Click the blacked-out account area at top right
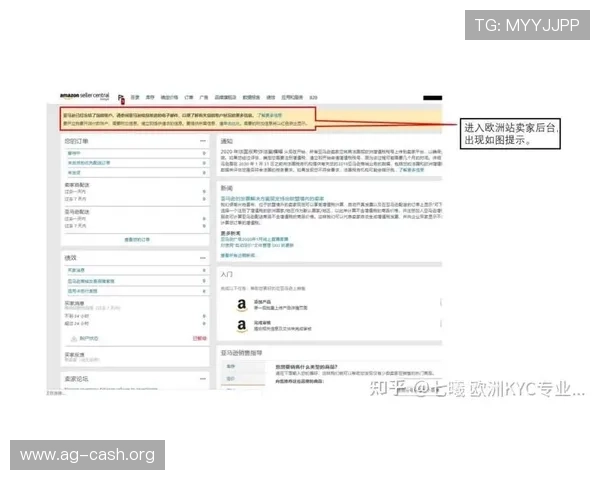This screenshot has height=480, width=600. click(432, 98)
